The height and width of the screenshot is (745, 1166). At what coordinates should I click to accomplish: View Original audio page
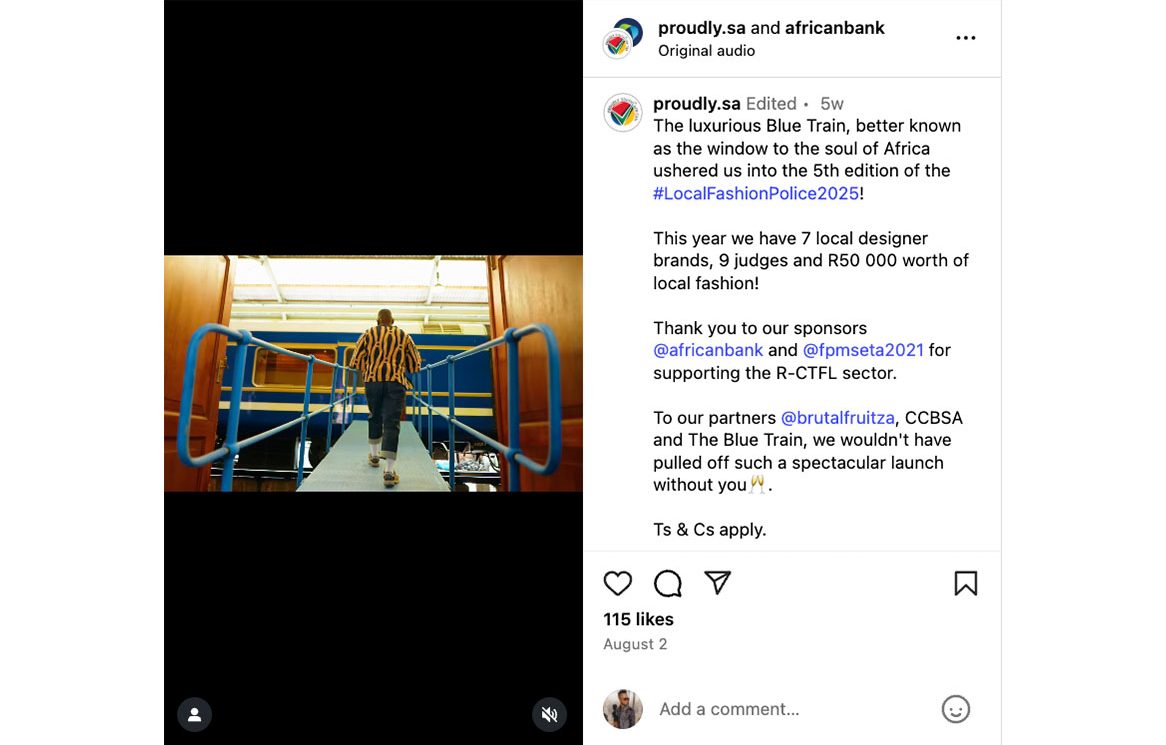[706, 51]
